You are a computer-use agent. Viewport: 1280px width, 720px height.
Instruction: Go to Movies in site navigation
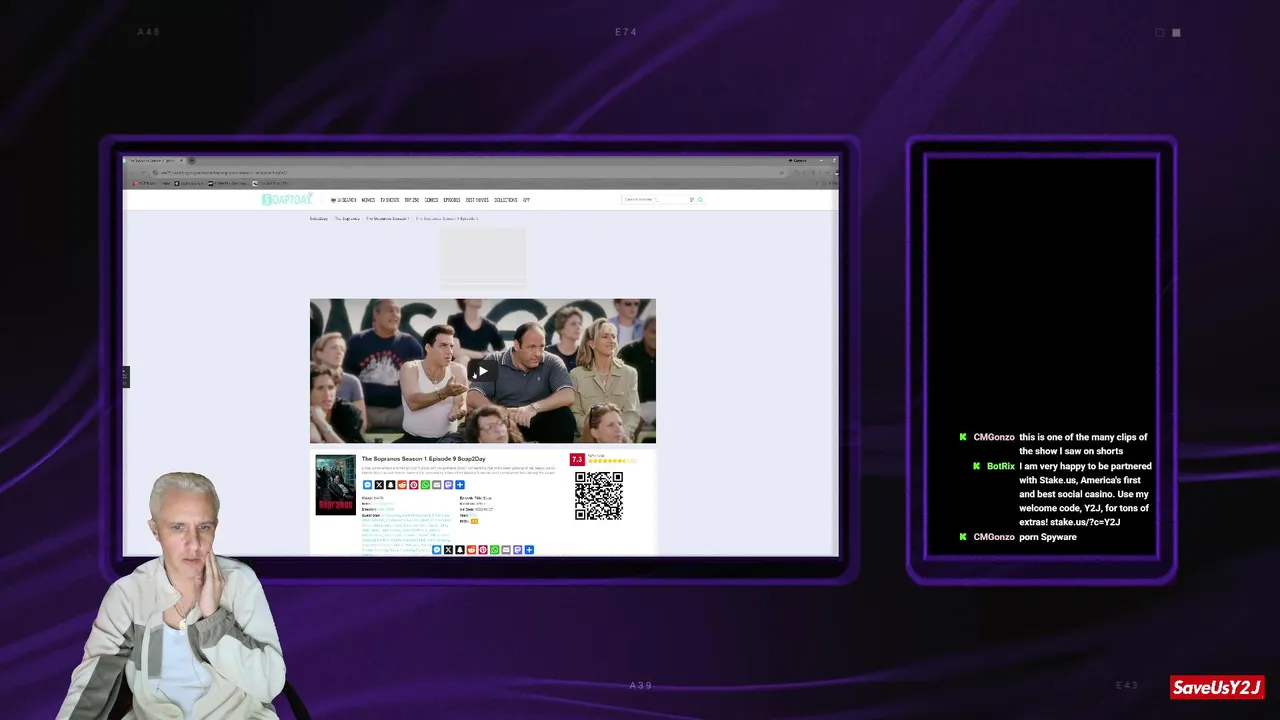coord(368,200)
